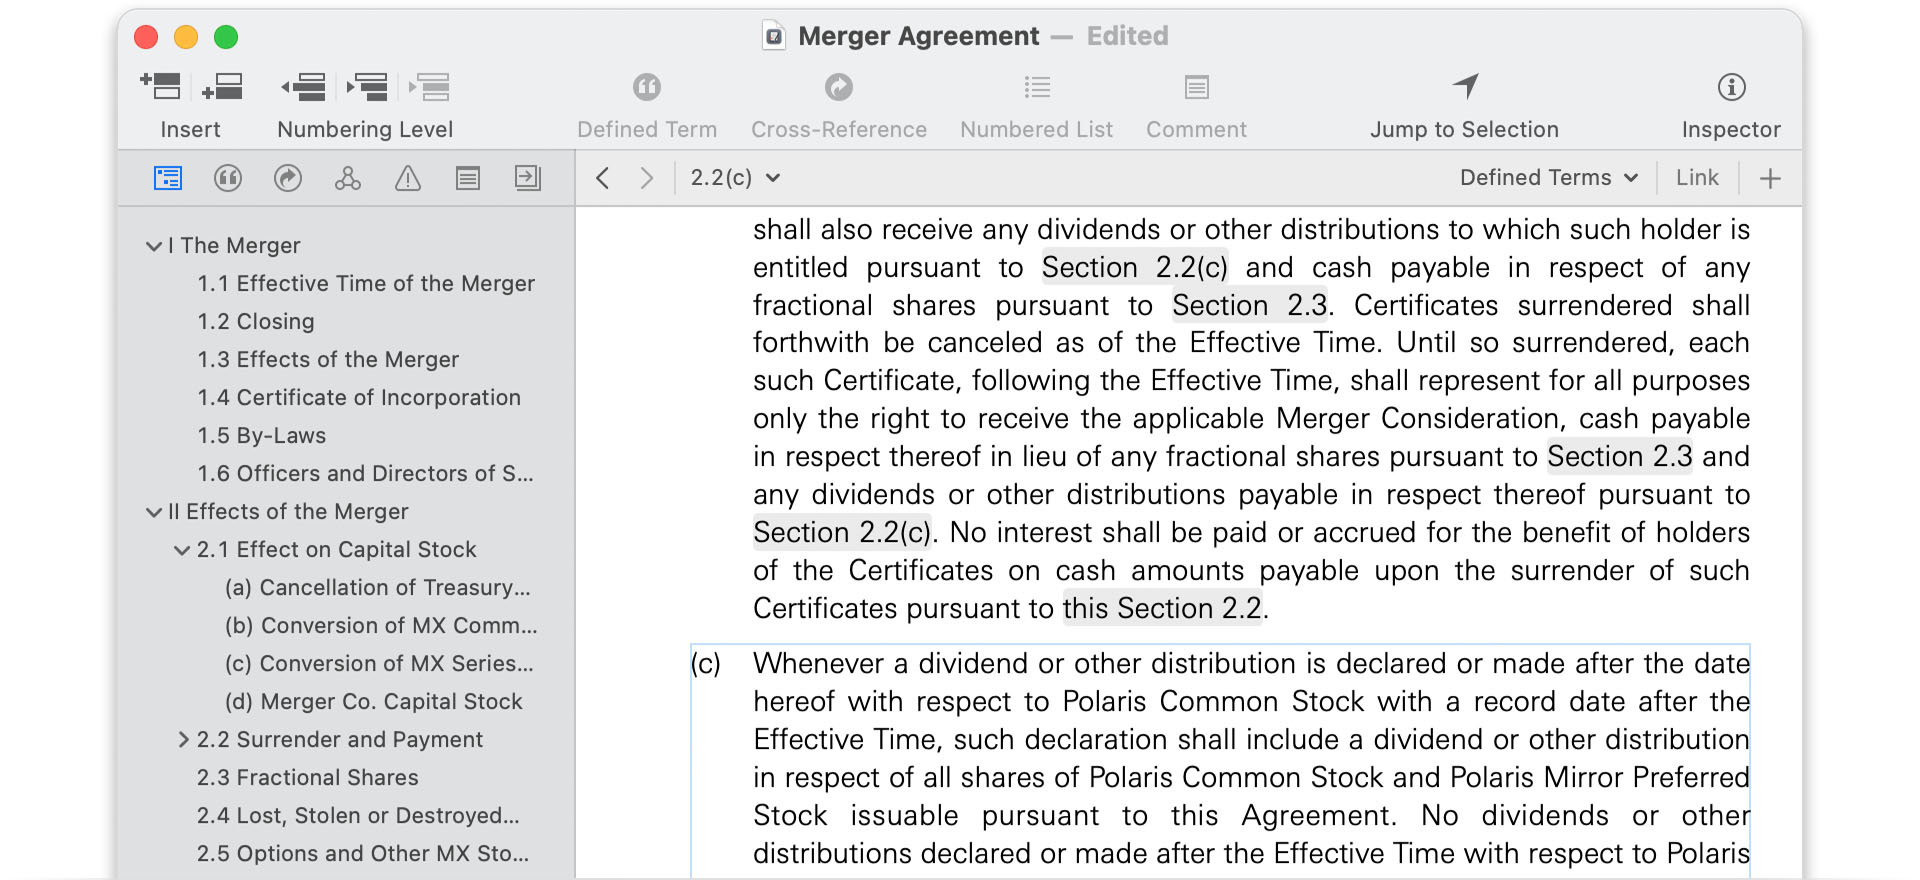
Task: Show cross-references list in sidebar
Action: pos(288,178)
